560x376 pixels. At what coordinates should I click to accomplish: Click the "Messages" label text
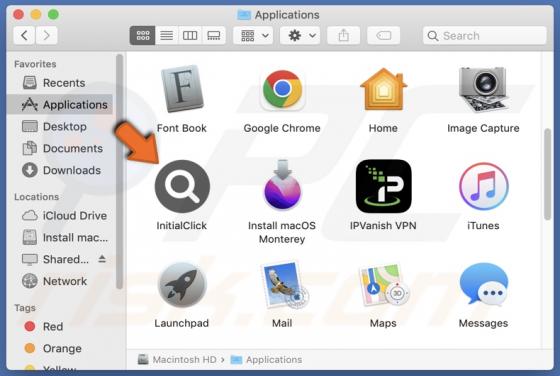pyautogui.click(x=483, y=323)
